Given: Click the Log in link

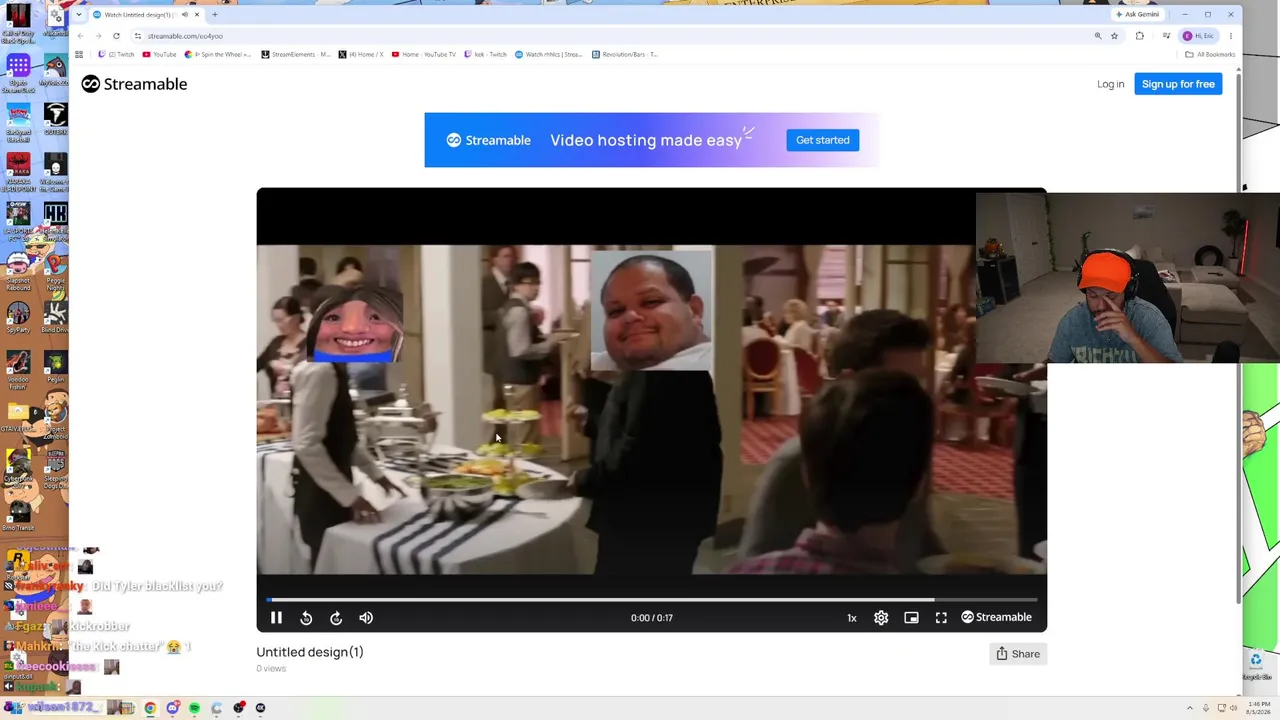Looking at the screenshot, I should (x=1110, y=84).
